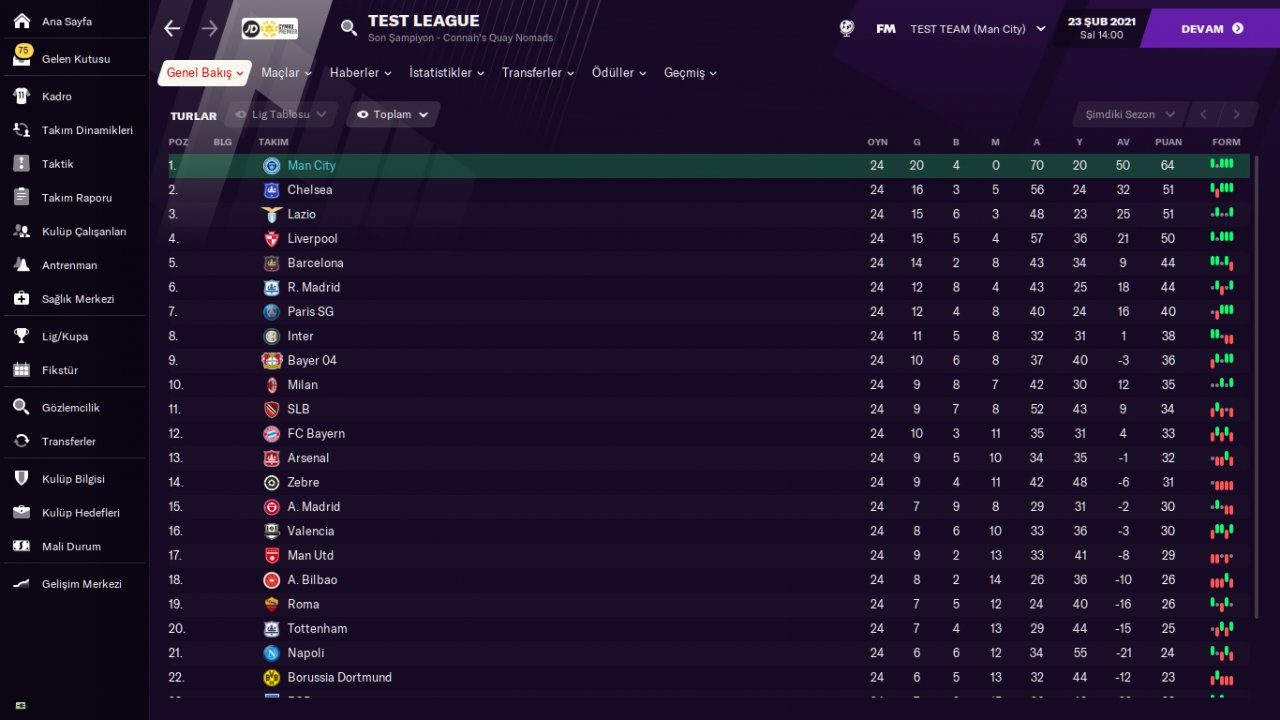The height and width of the screenshot is (720, 1280).
Task: Open the Maçlar tab menu
Action: tap(286, 73)
